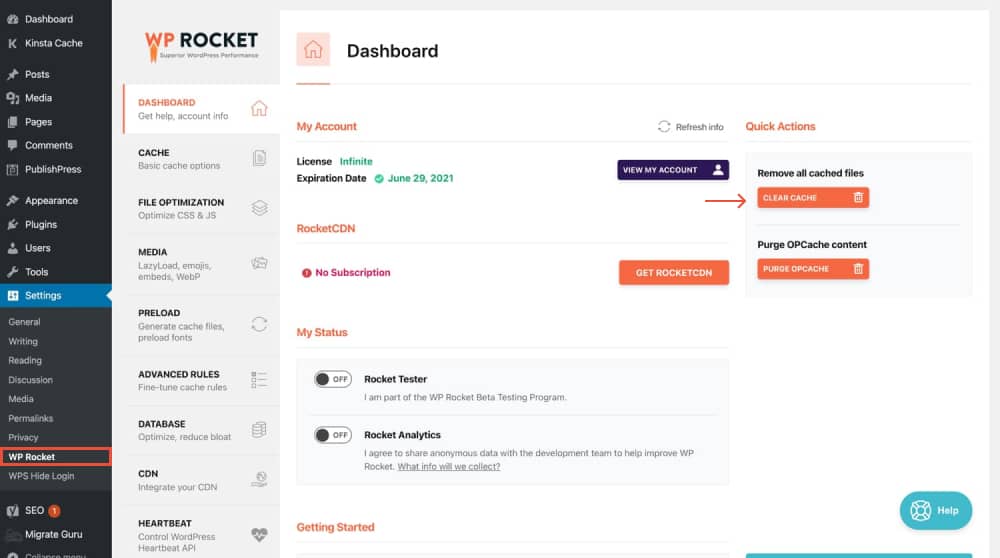This screenshot has height=558, width=1000.
Task: Open Privacy settings submenu
Action: pyautogui.click(x=23, y=437)
